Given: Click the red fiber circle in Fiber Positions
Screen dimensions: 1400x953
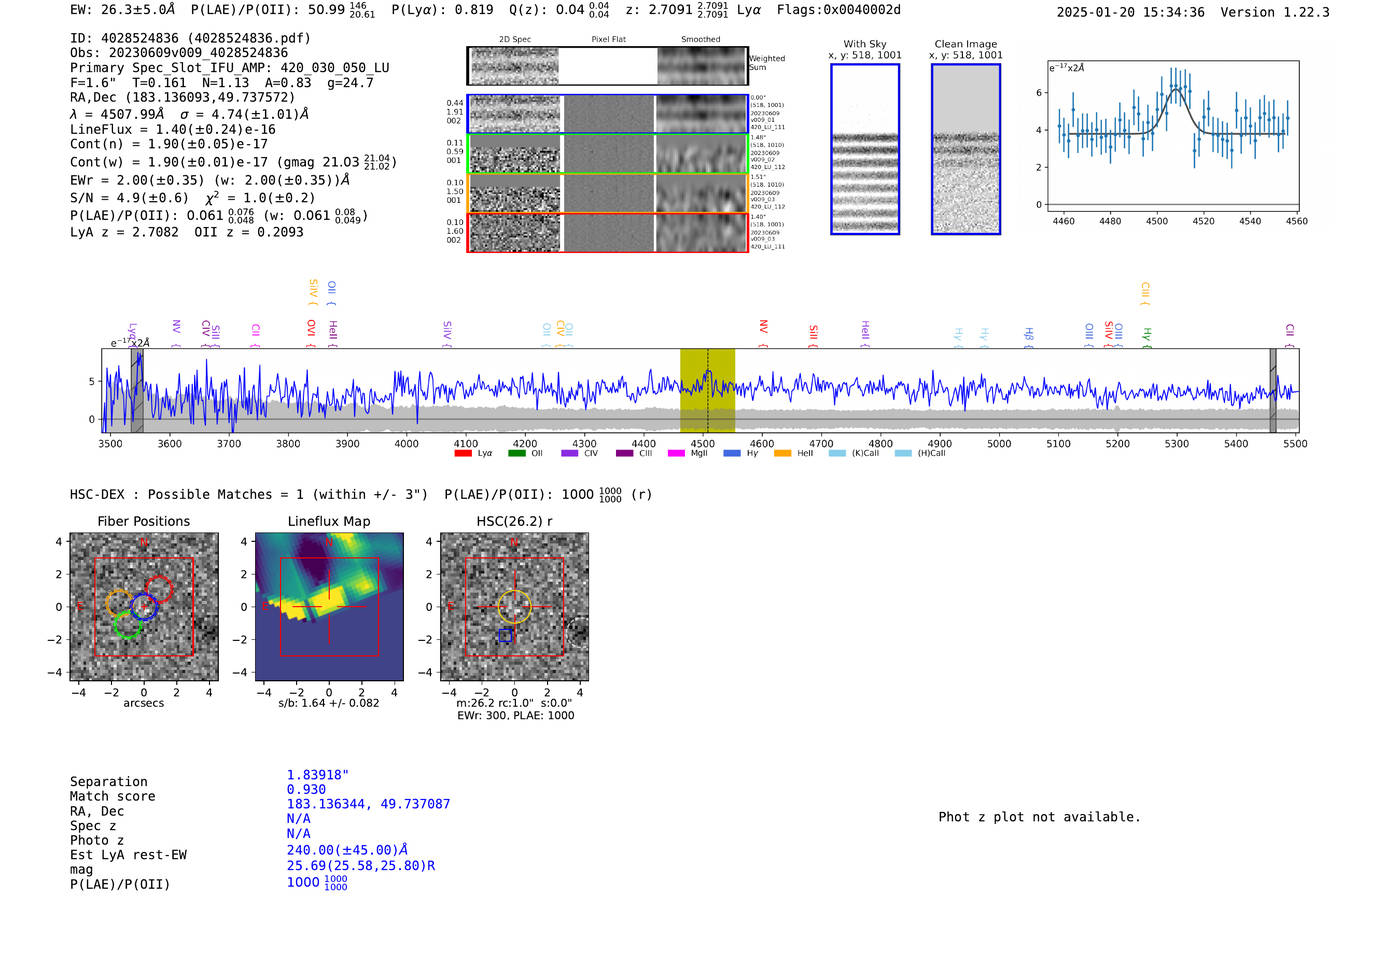Looking at the screenshot, I should coord(159,590).
